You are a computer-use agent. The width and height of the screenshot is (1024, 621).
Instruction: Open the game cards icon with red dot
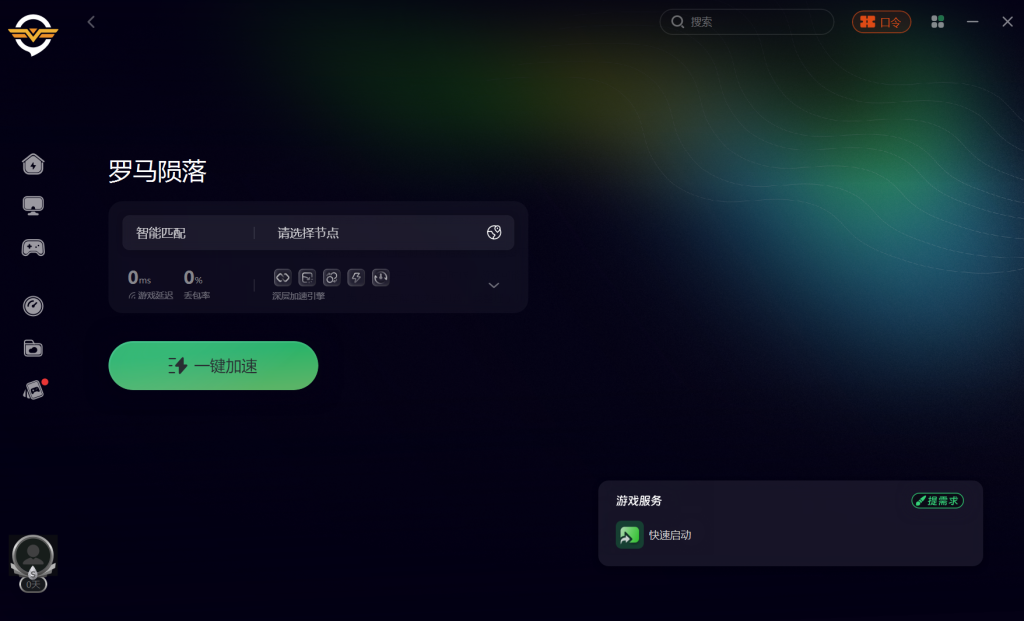click(34, 390)
